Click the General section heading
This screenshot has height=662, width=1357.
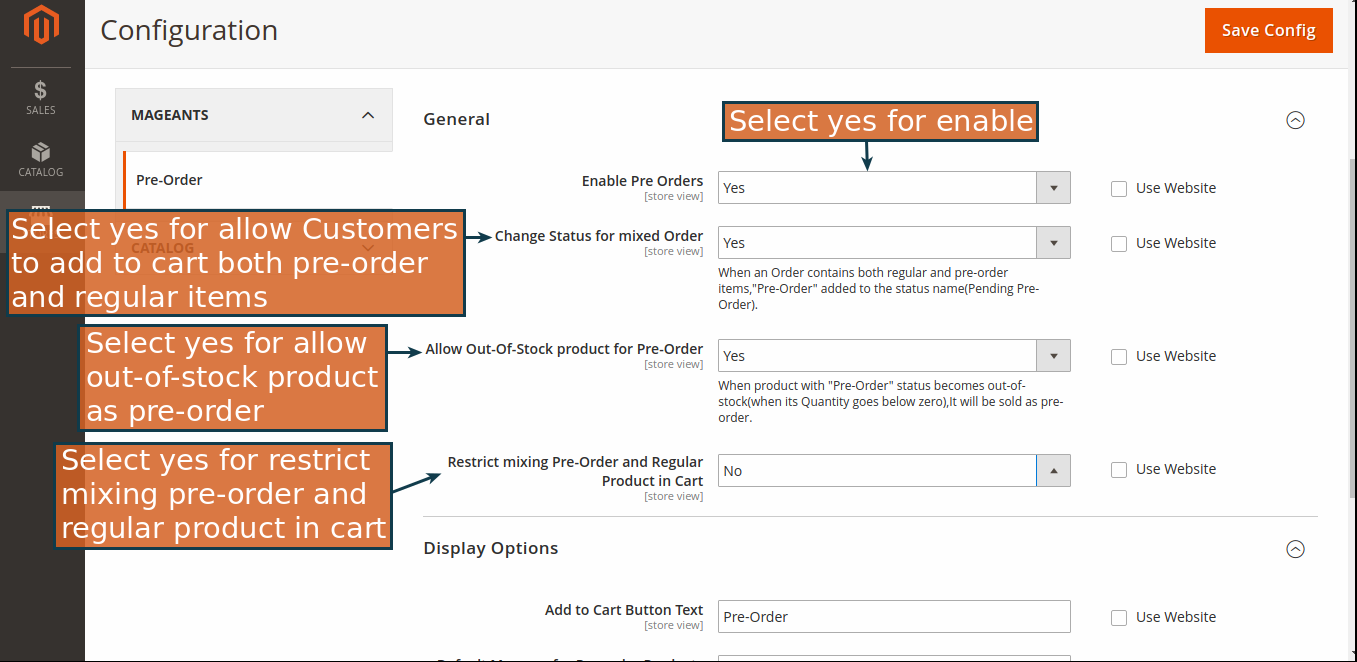point(457,119)
